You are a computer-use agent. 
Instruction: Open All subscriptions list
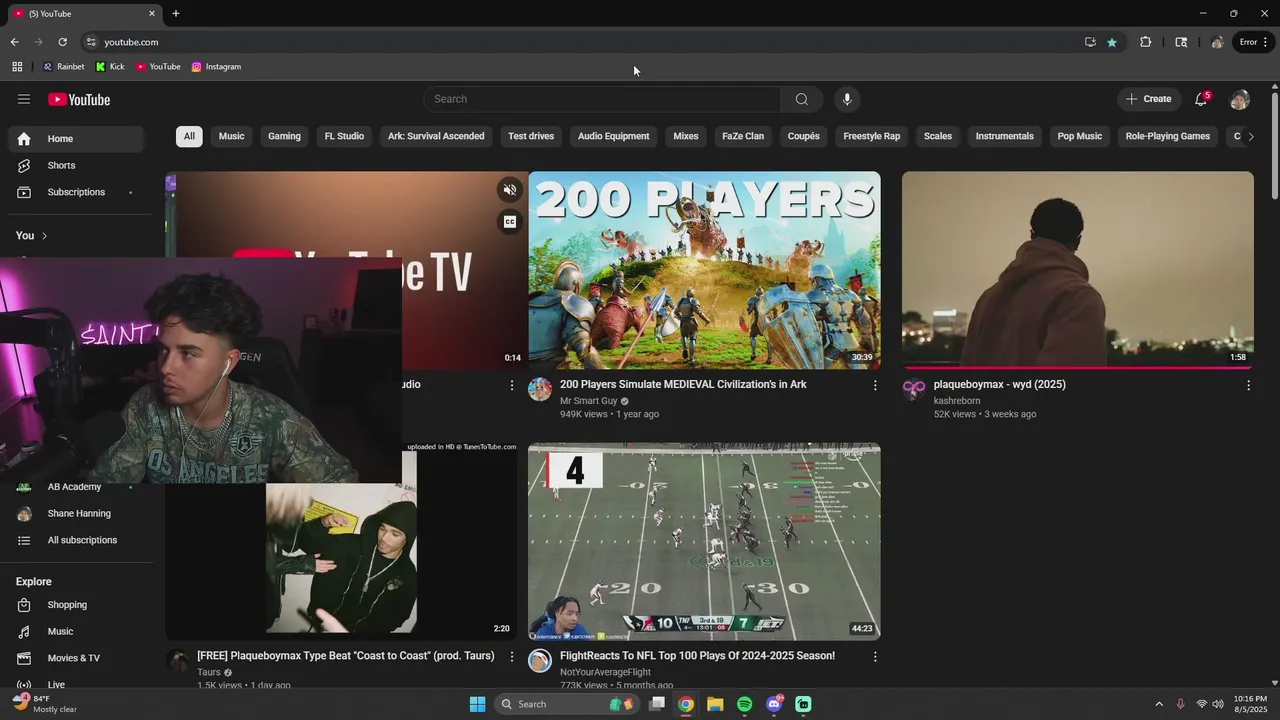(x=76, y=540)
